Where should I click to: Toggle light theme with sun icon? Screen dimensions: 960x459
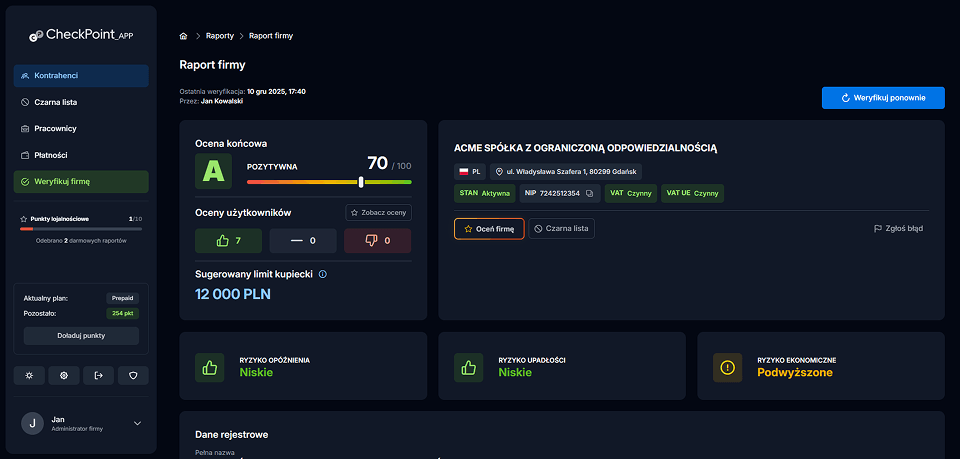tap(30, 376)
